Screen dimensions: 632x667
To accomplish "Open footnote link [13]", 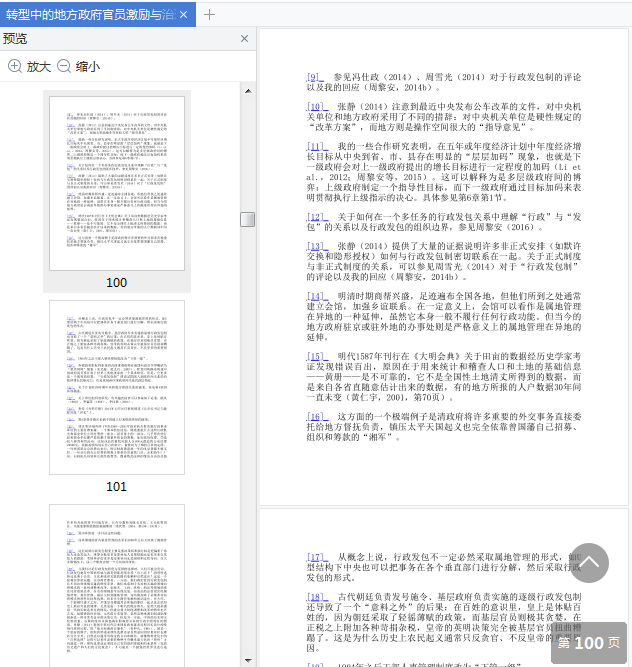I will 317,246.
